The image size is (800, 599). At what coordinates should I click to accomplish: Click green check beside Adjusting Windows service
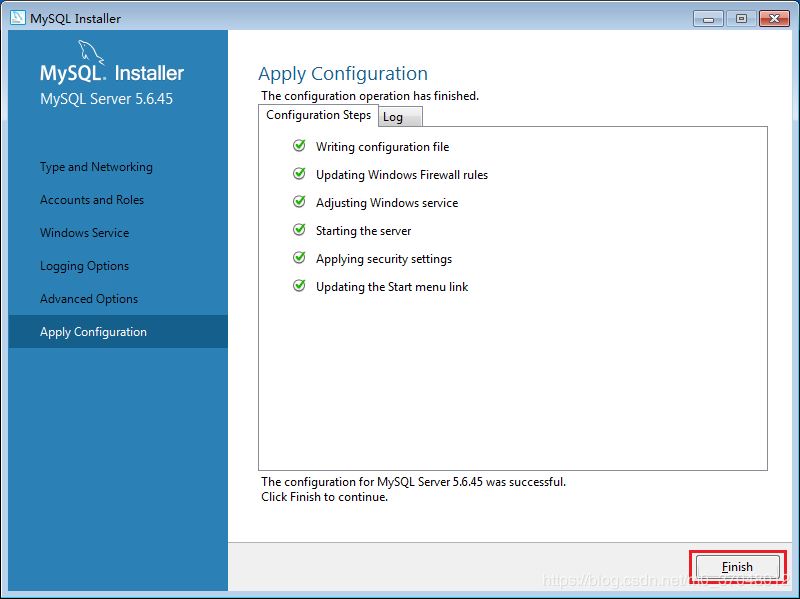point(298,202)
